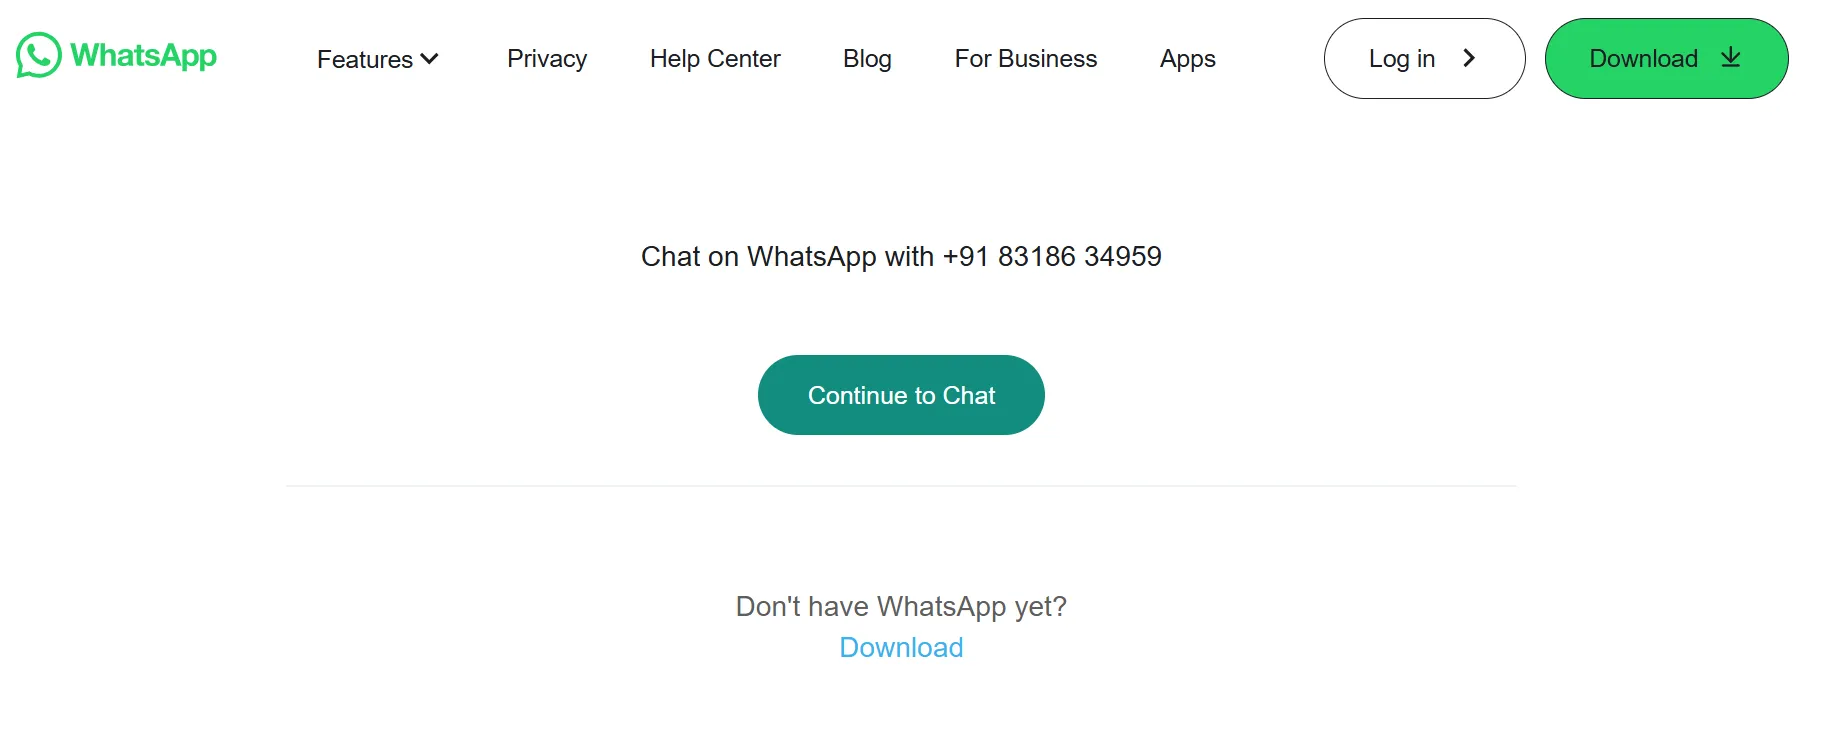
Task: Click the Continue to Chat button
Action: pos(901,395)
